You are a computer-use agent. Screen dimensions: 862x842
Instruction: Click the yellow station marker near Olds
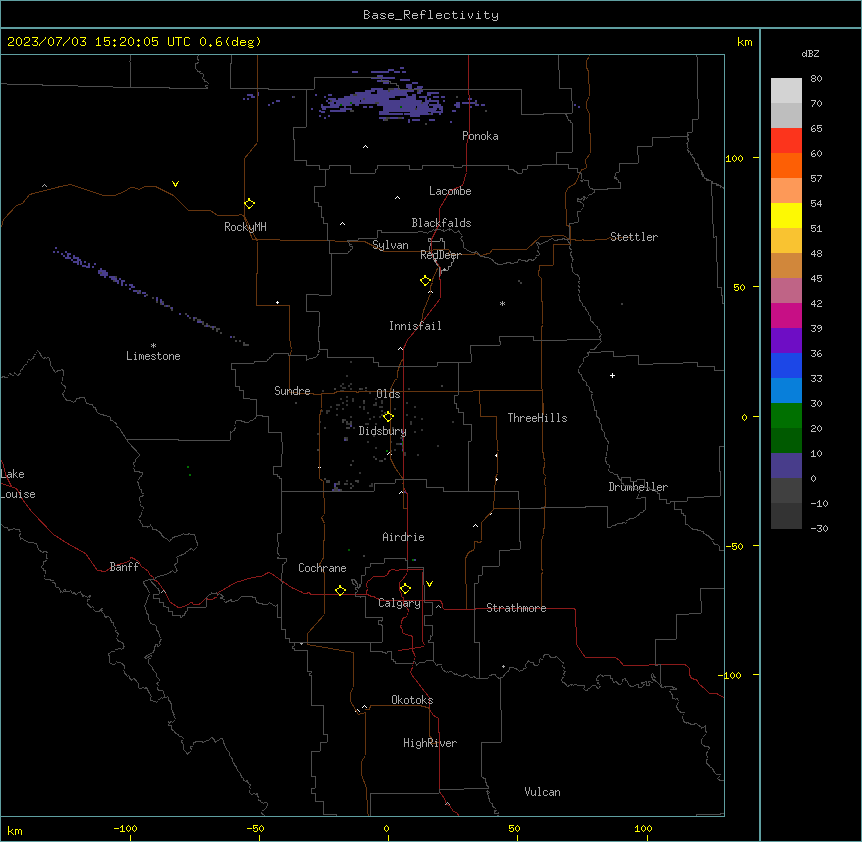[x=388, y=417]
